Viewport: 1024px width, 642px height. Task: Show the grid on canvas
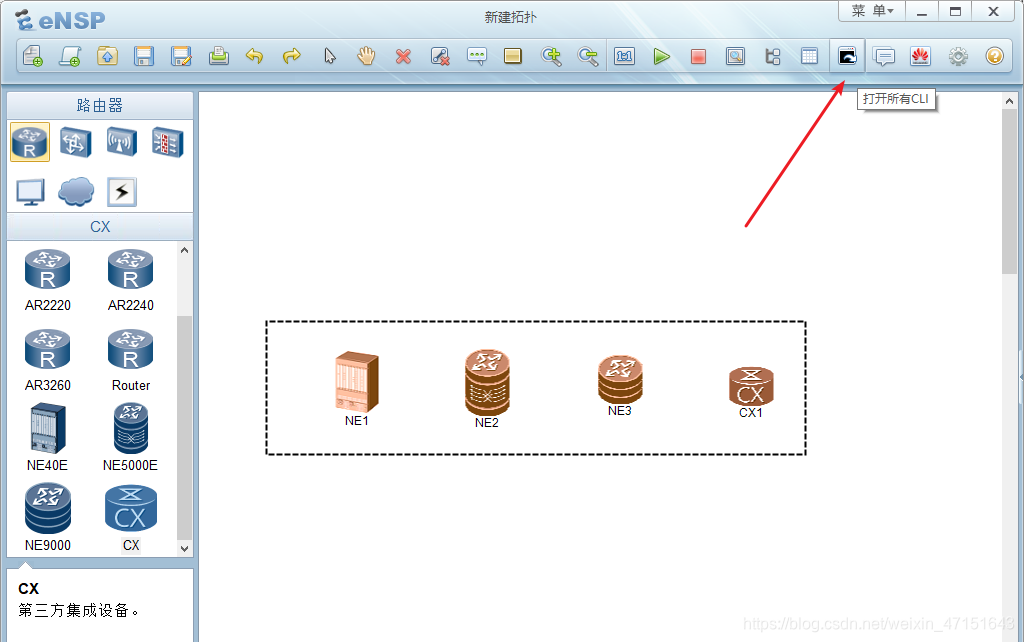click(809, 56)
